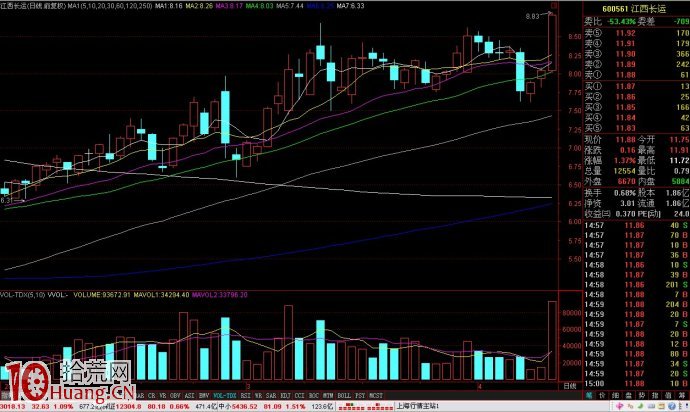Viewport: 690px width, 412px height.
Task: Select the 价 tab under the trade list
Action: click(602, 396)
